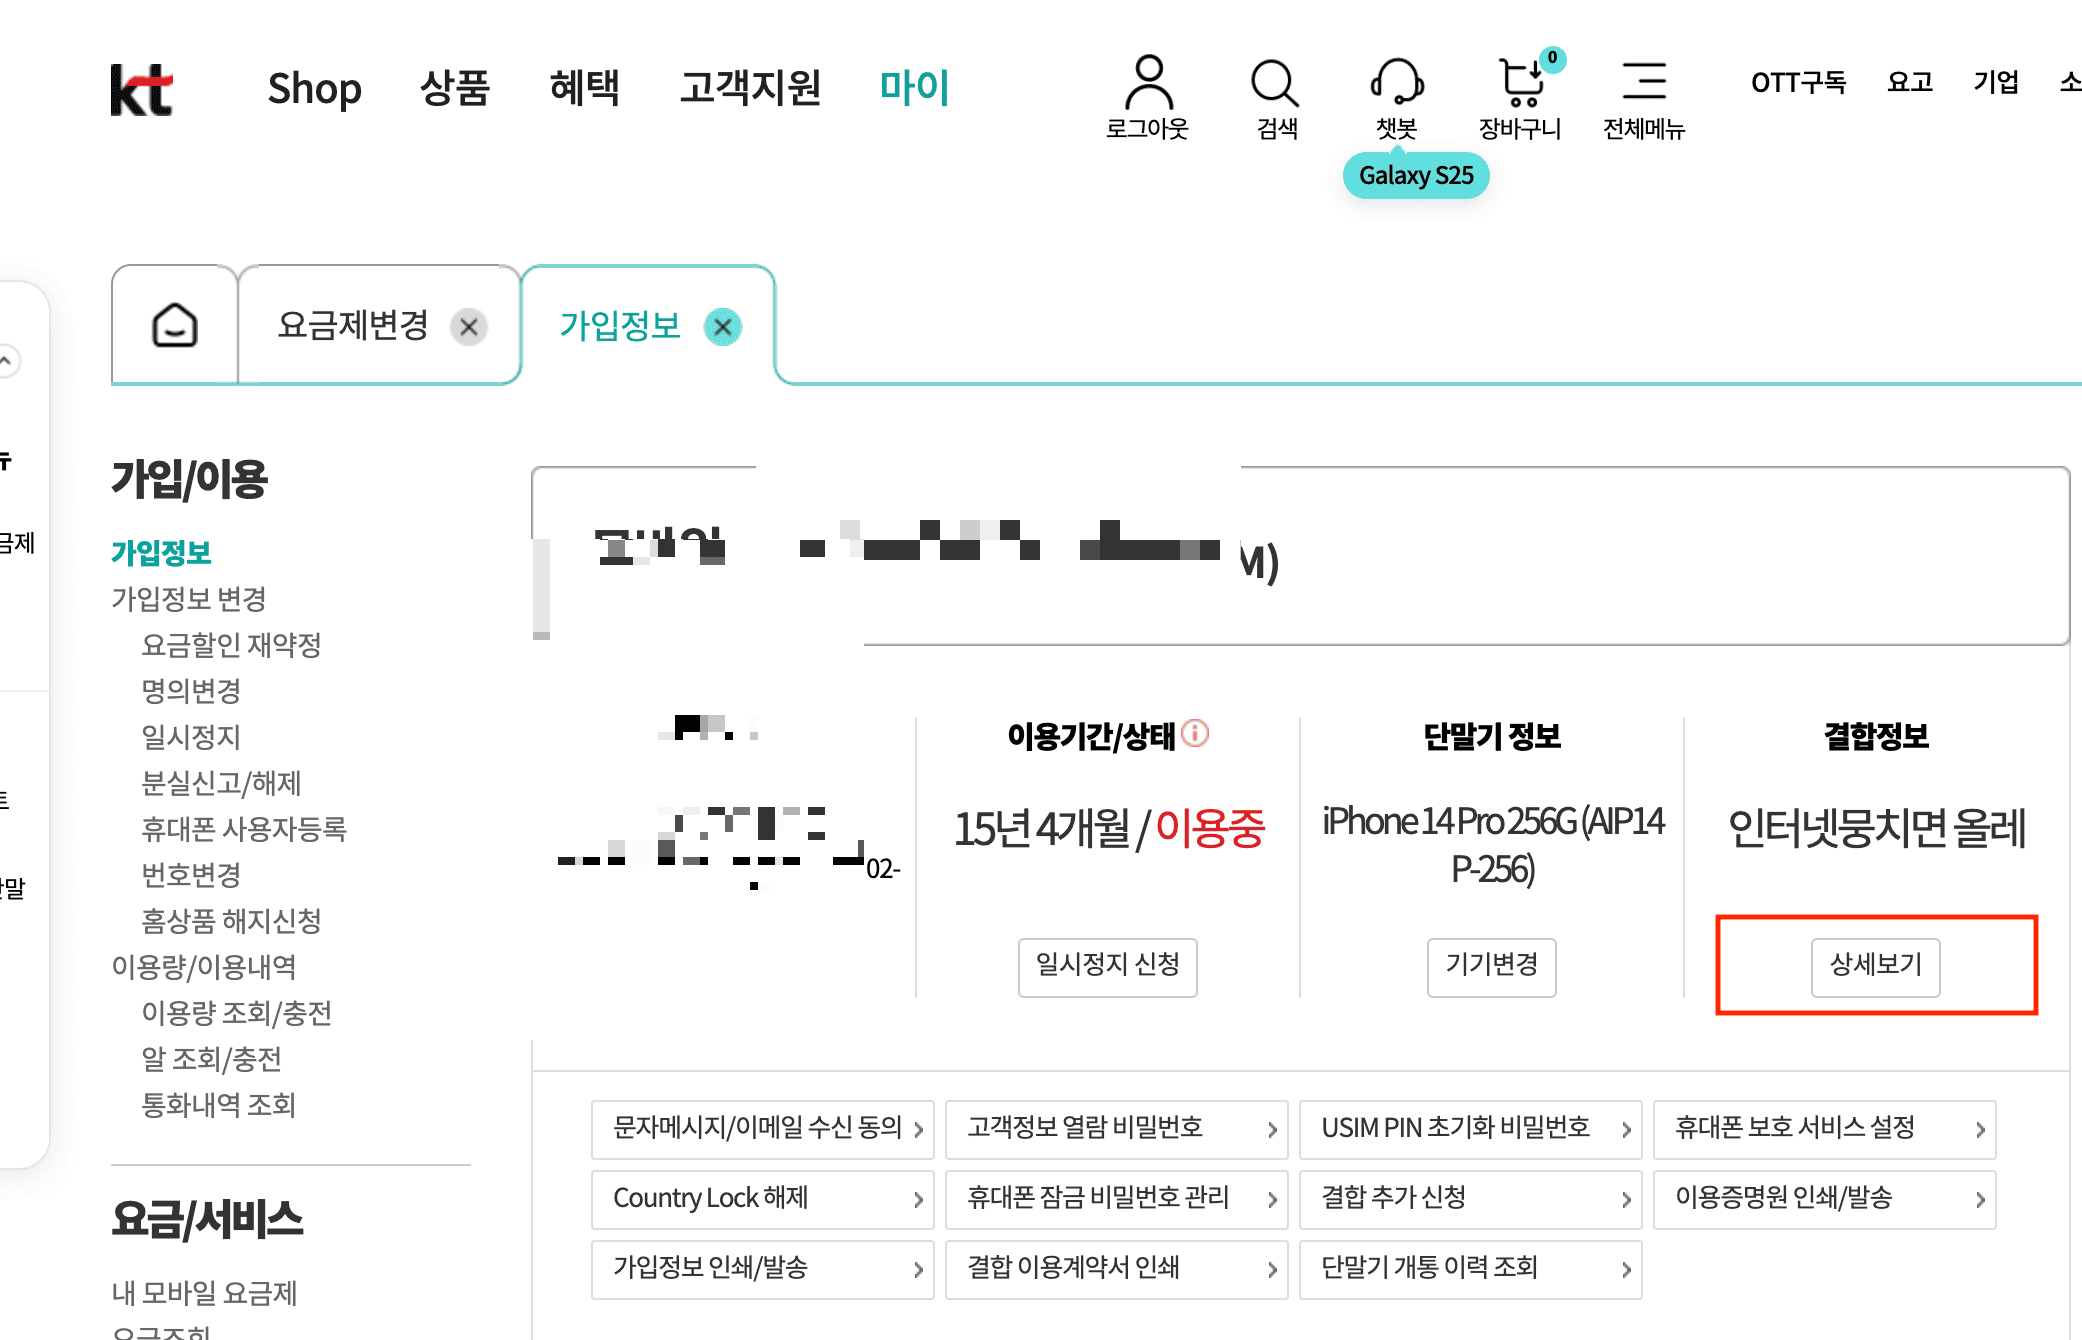This screenshot has height=1340, width=2082.
Task: Collapse the left side panel arrow
Action: 8,361
